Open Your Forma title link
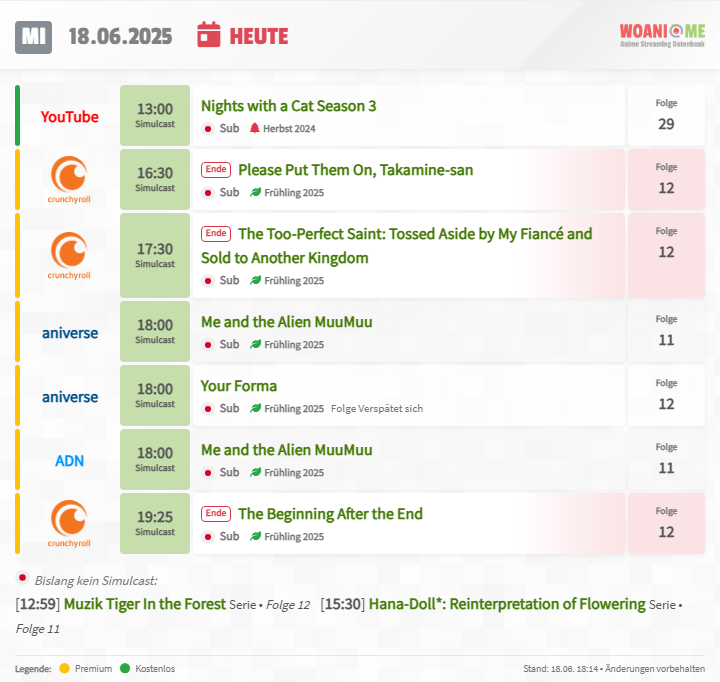Viewport: 720px width, 682px height. click(239, 386)
